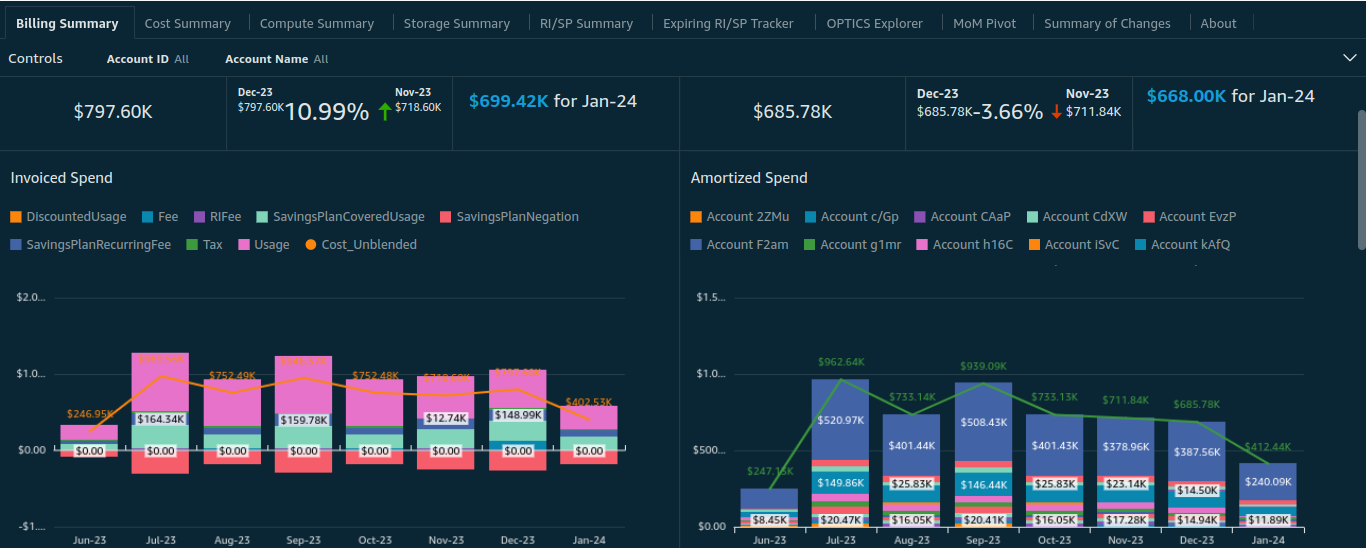This screenshot has height=548, width=1366.
Task: Open the Expiring RI/SP Tracker tab
Action: (728, 23)
